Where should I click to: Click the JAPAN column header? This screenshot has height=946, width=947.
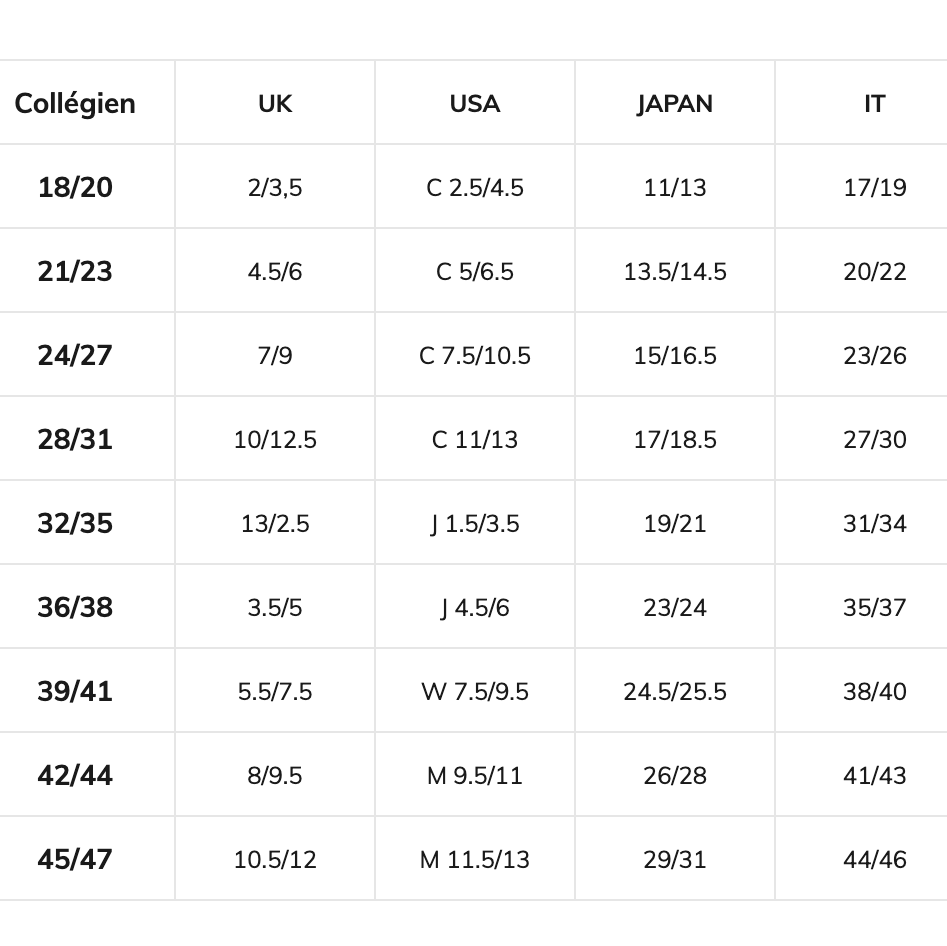pyautogui.click(x=675, y=104)
